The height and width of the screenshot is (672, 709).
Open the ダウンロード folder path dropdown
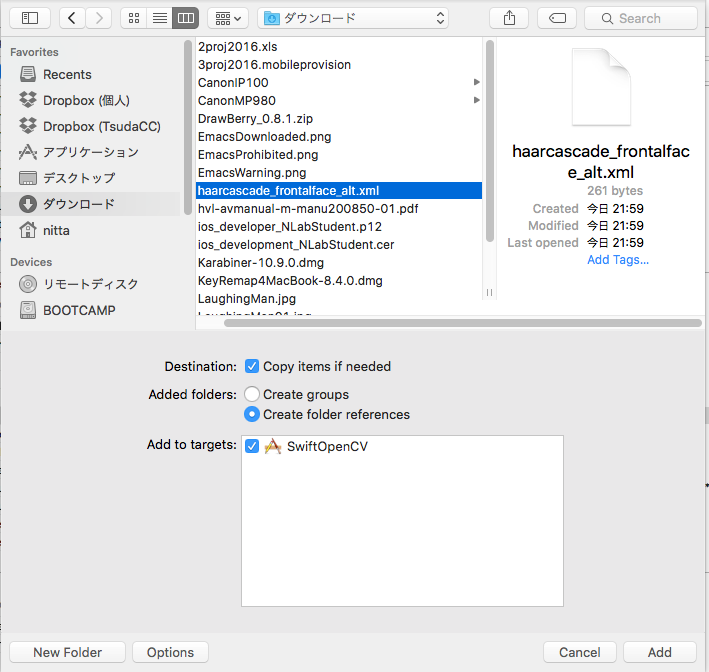353,18
